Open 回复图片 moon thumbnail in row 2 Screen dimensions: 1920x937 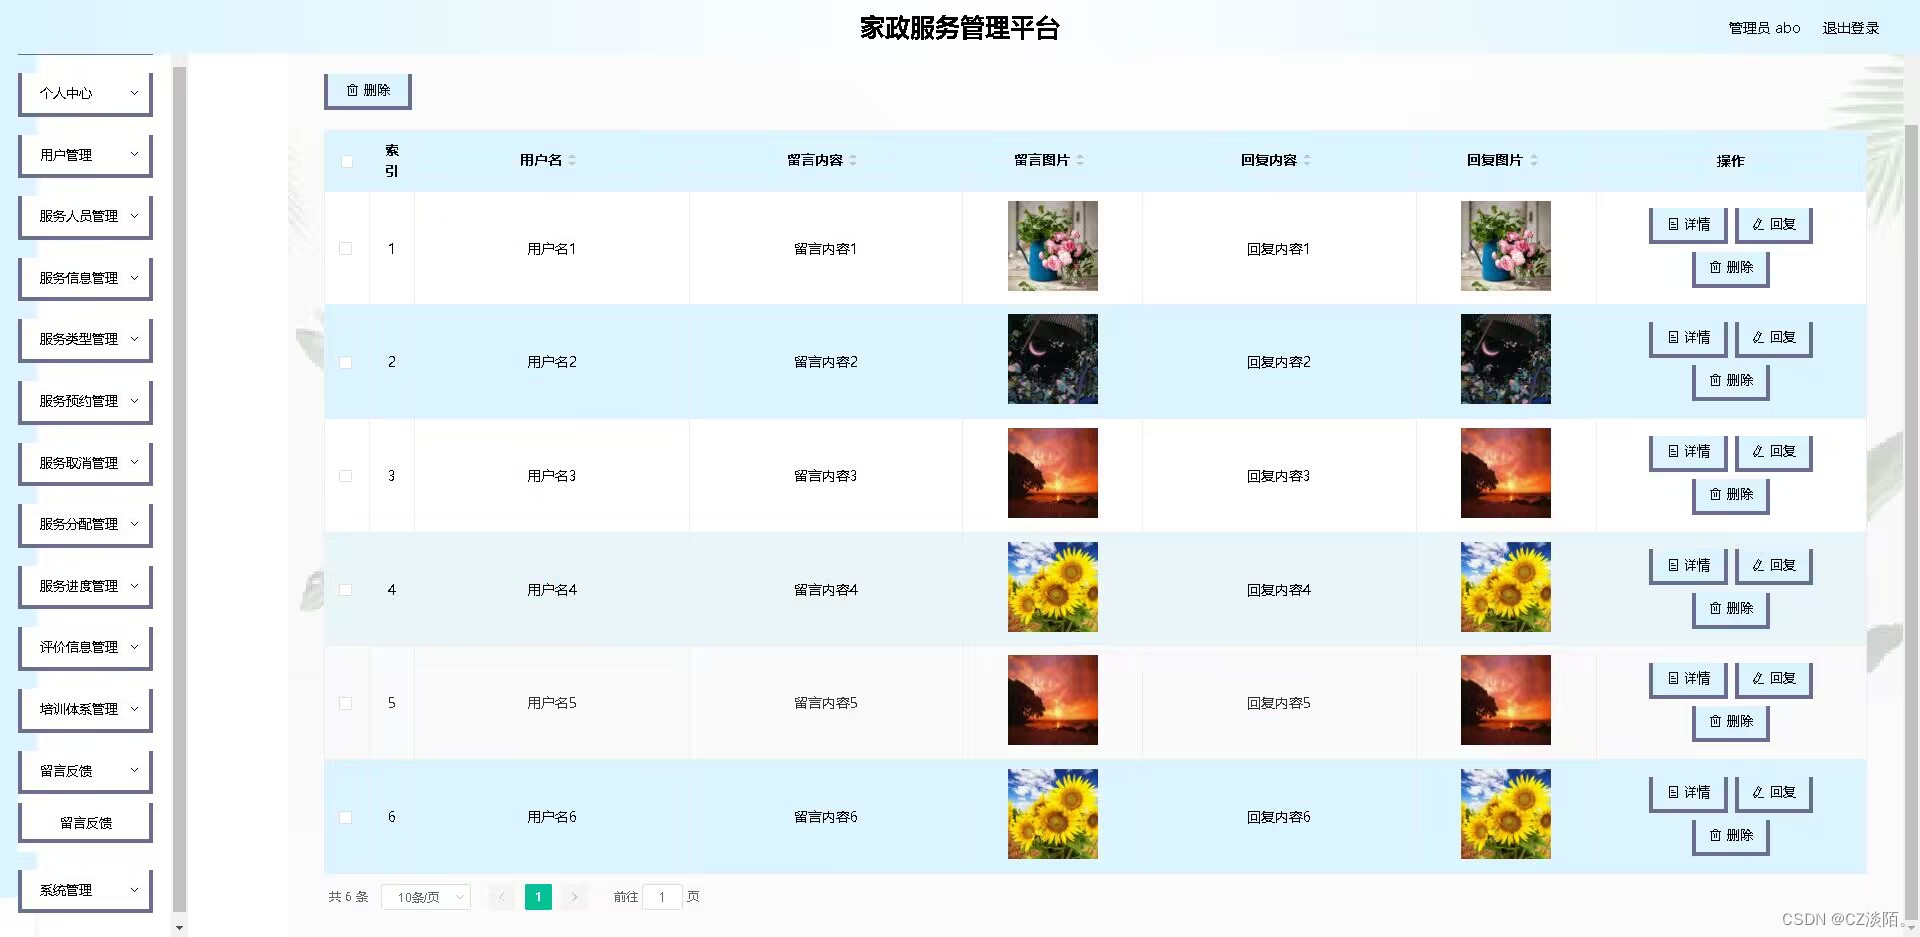pos(1506,359)
